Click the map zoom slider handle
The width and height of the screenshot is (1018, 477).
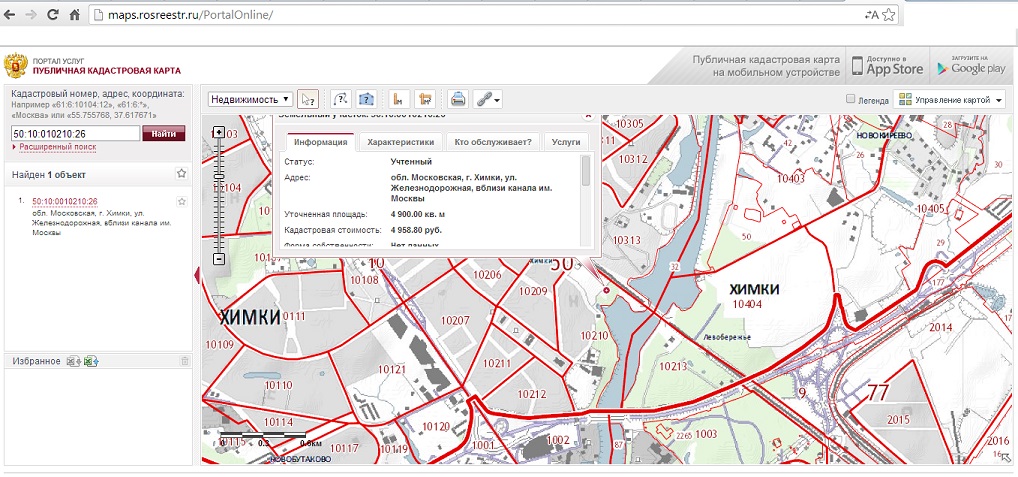pyautogui.click(x=219, y=177)
